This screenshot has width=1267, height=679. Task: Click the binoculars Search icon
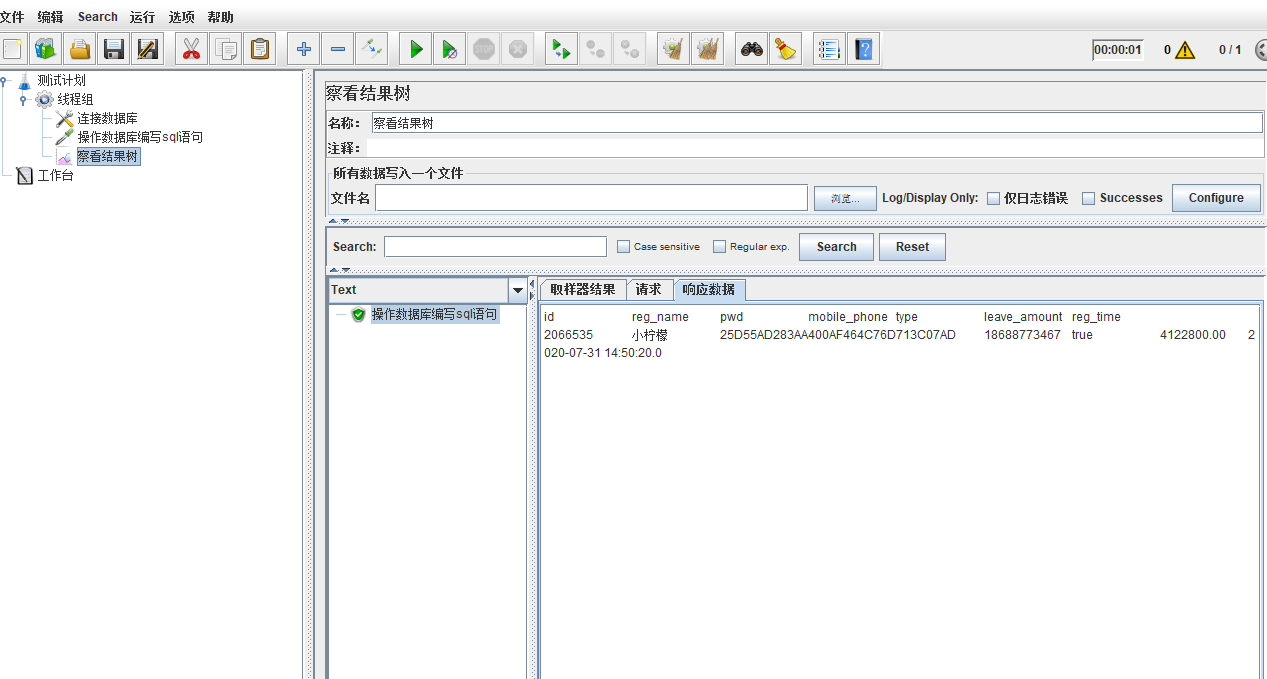(751, 48)
